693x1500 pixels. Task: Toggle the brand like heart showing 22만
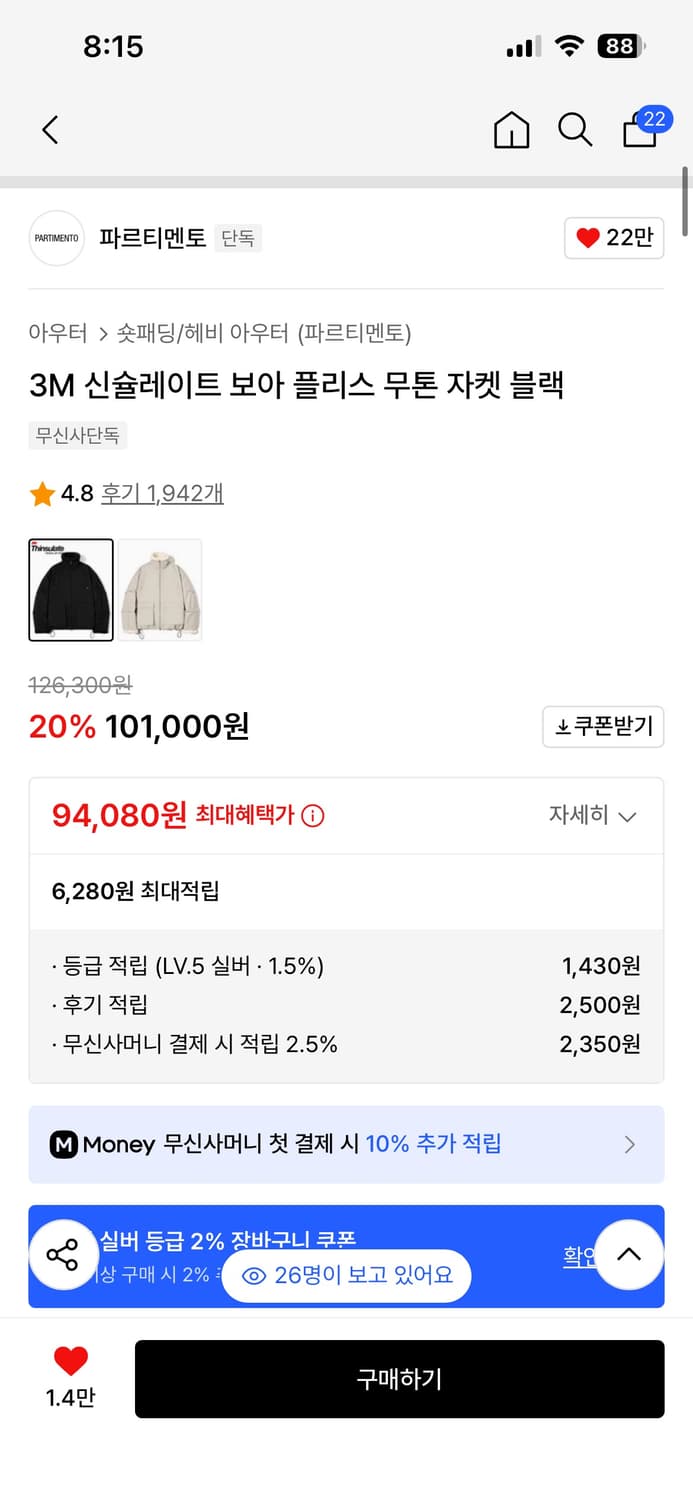(x=613, y=238)
